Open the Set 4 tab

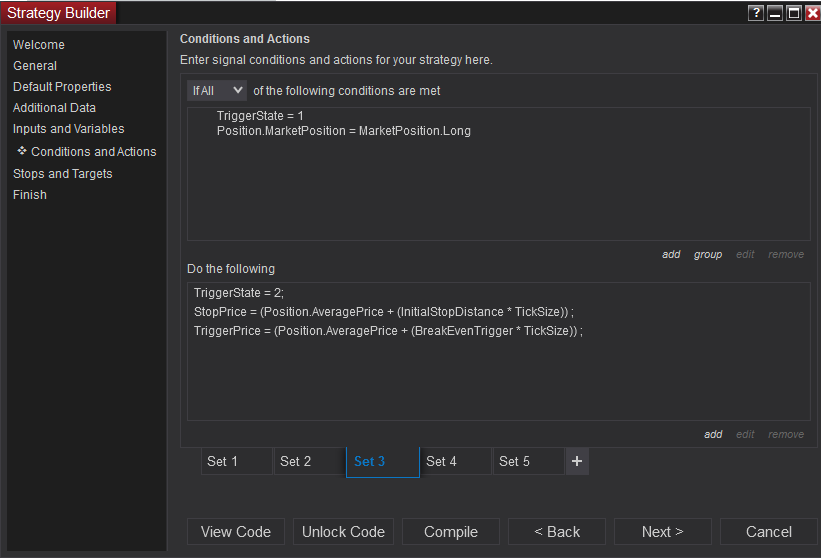456,461
